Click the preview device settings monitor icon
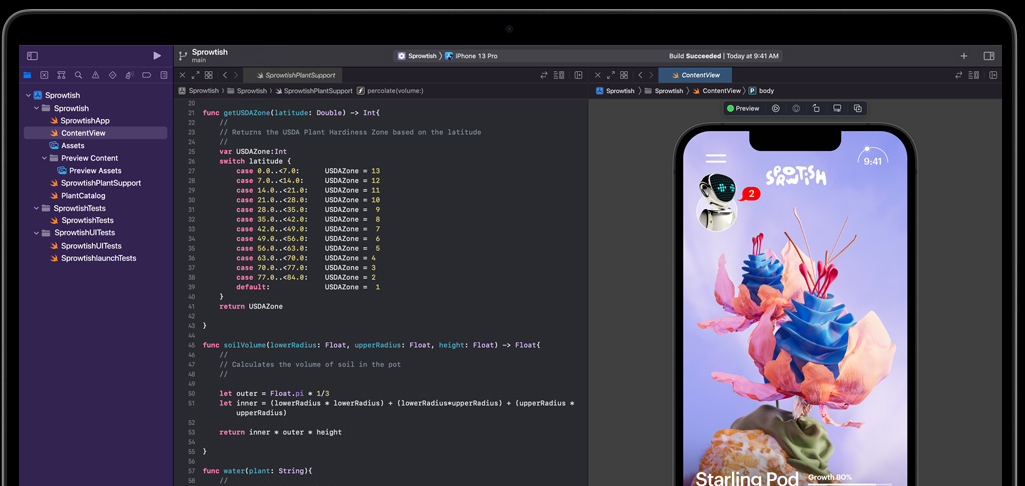 point(837,108)
